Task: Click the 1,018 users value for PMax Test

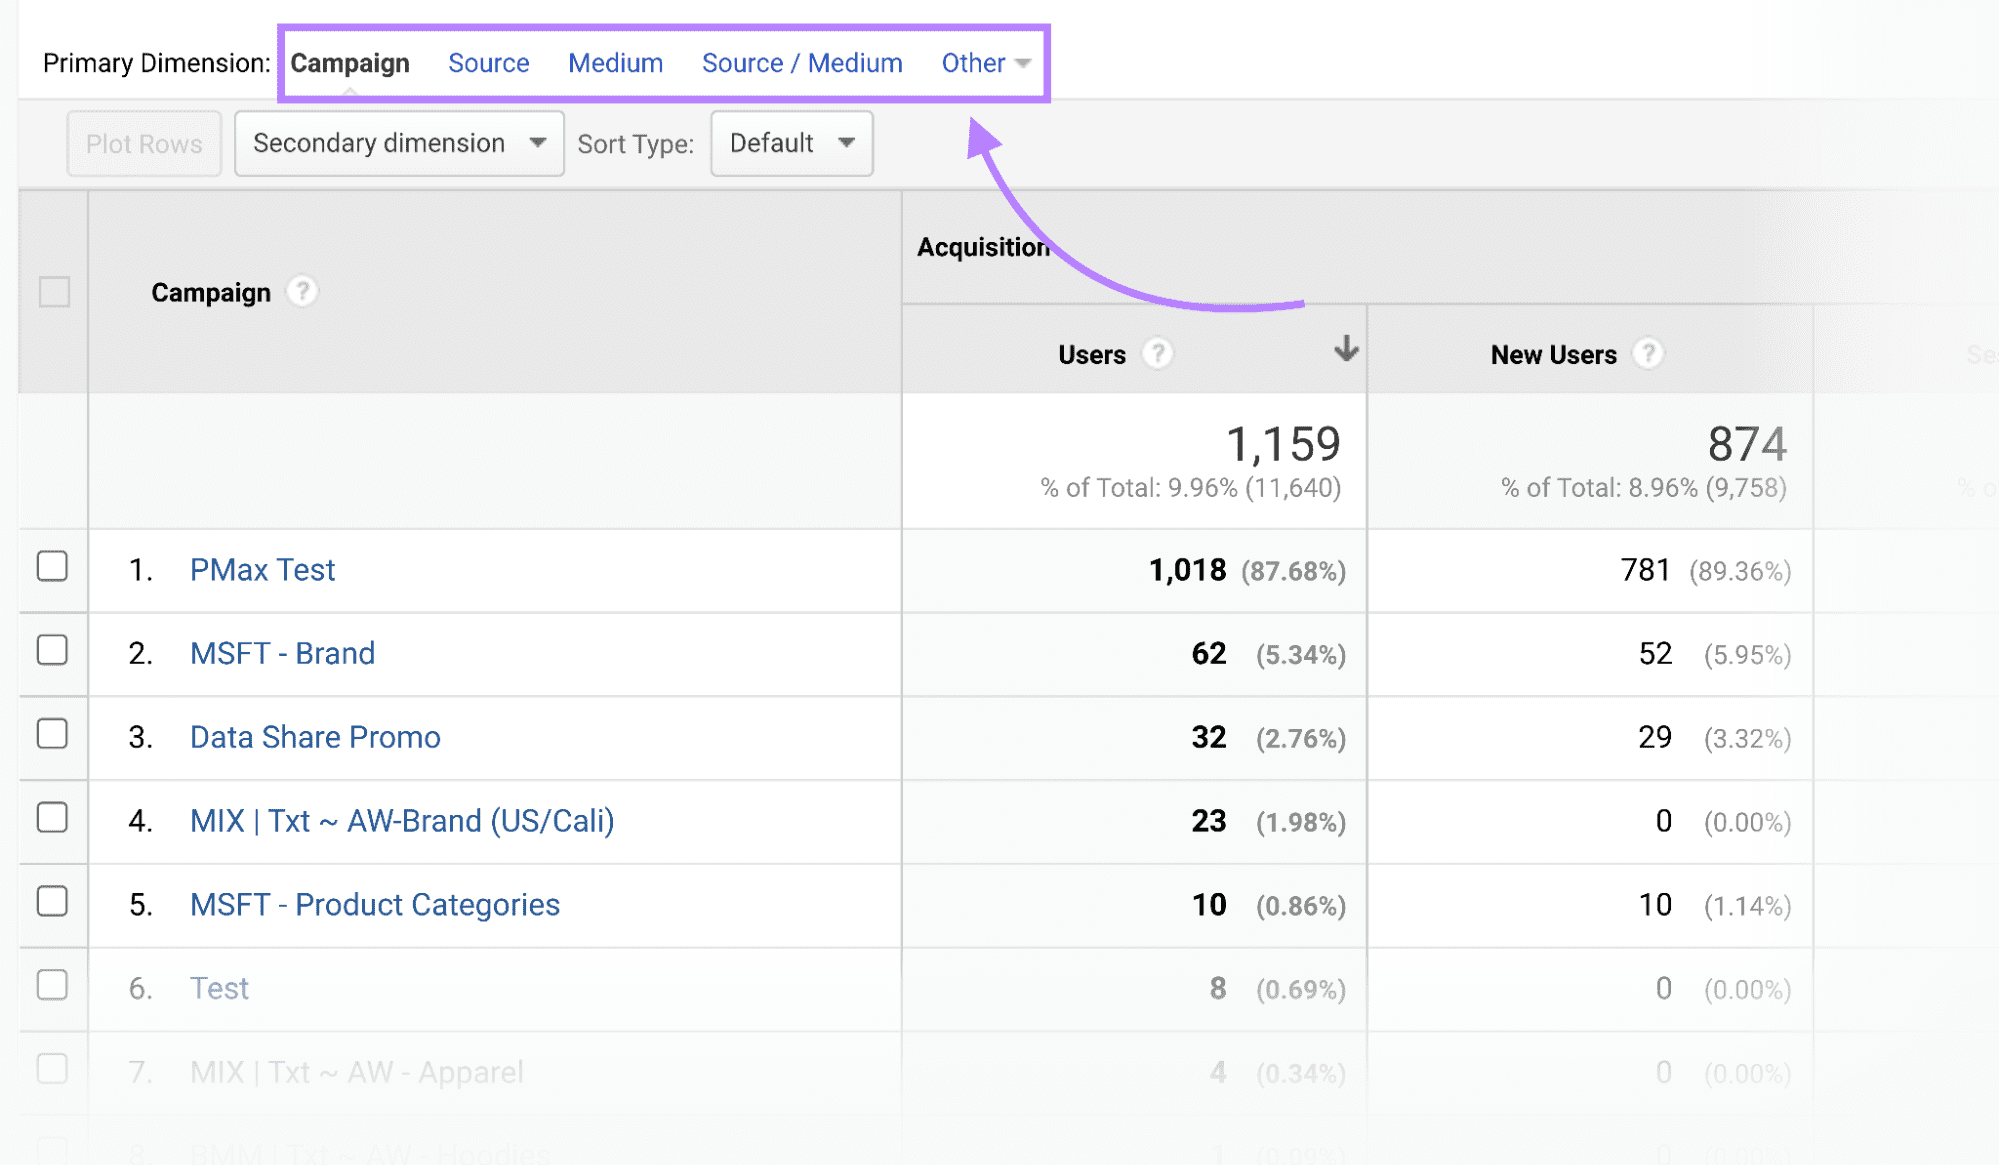Action: pyautogui.click(x=1187, y=570)
